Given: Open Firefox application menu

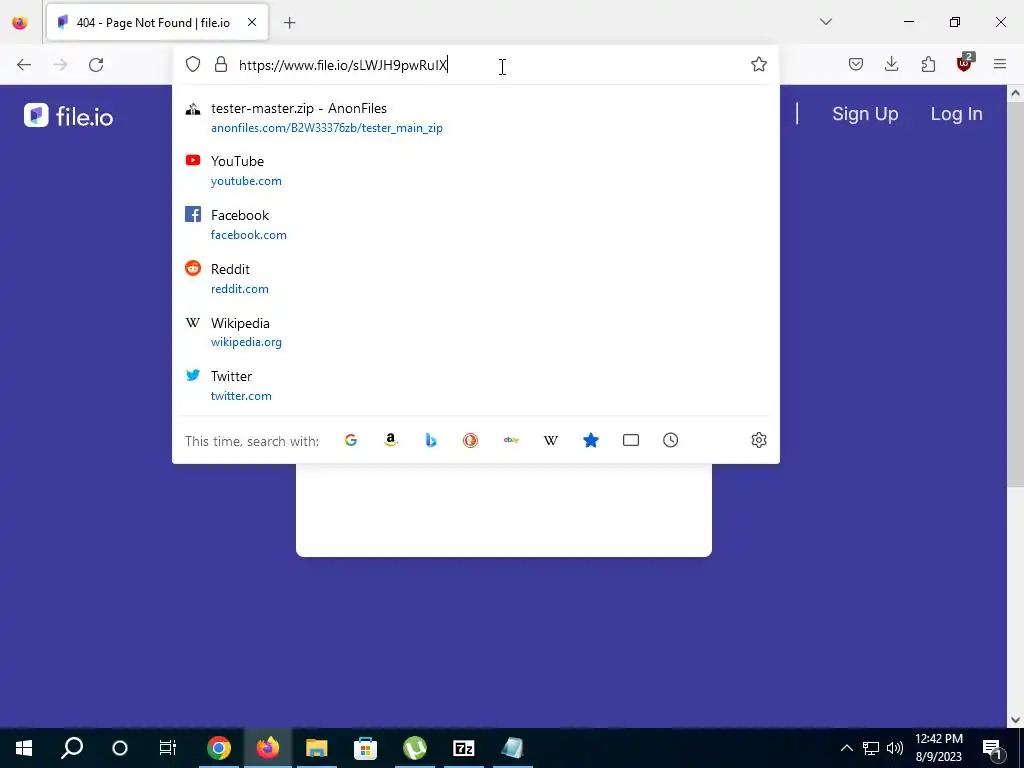Looking at the screenshot, I should point(1000,64).
